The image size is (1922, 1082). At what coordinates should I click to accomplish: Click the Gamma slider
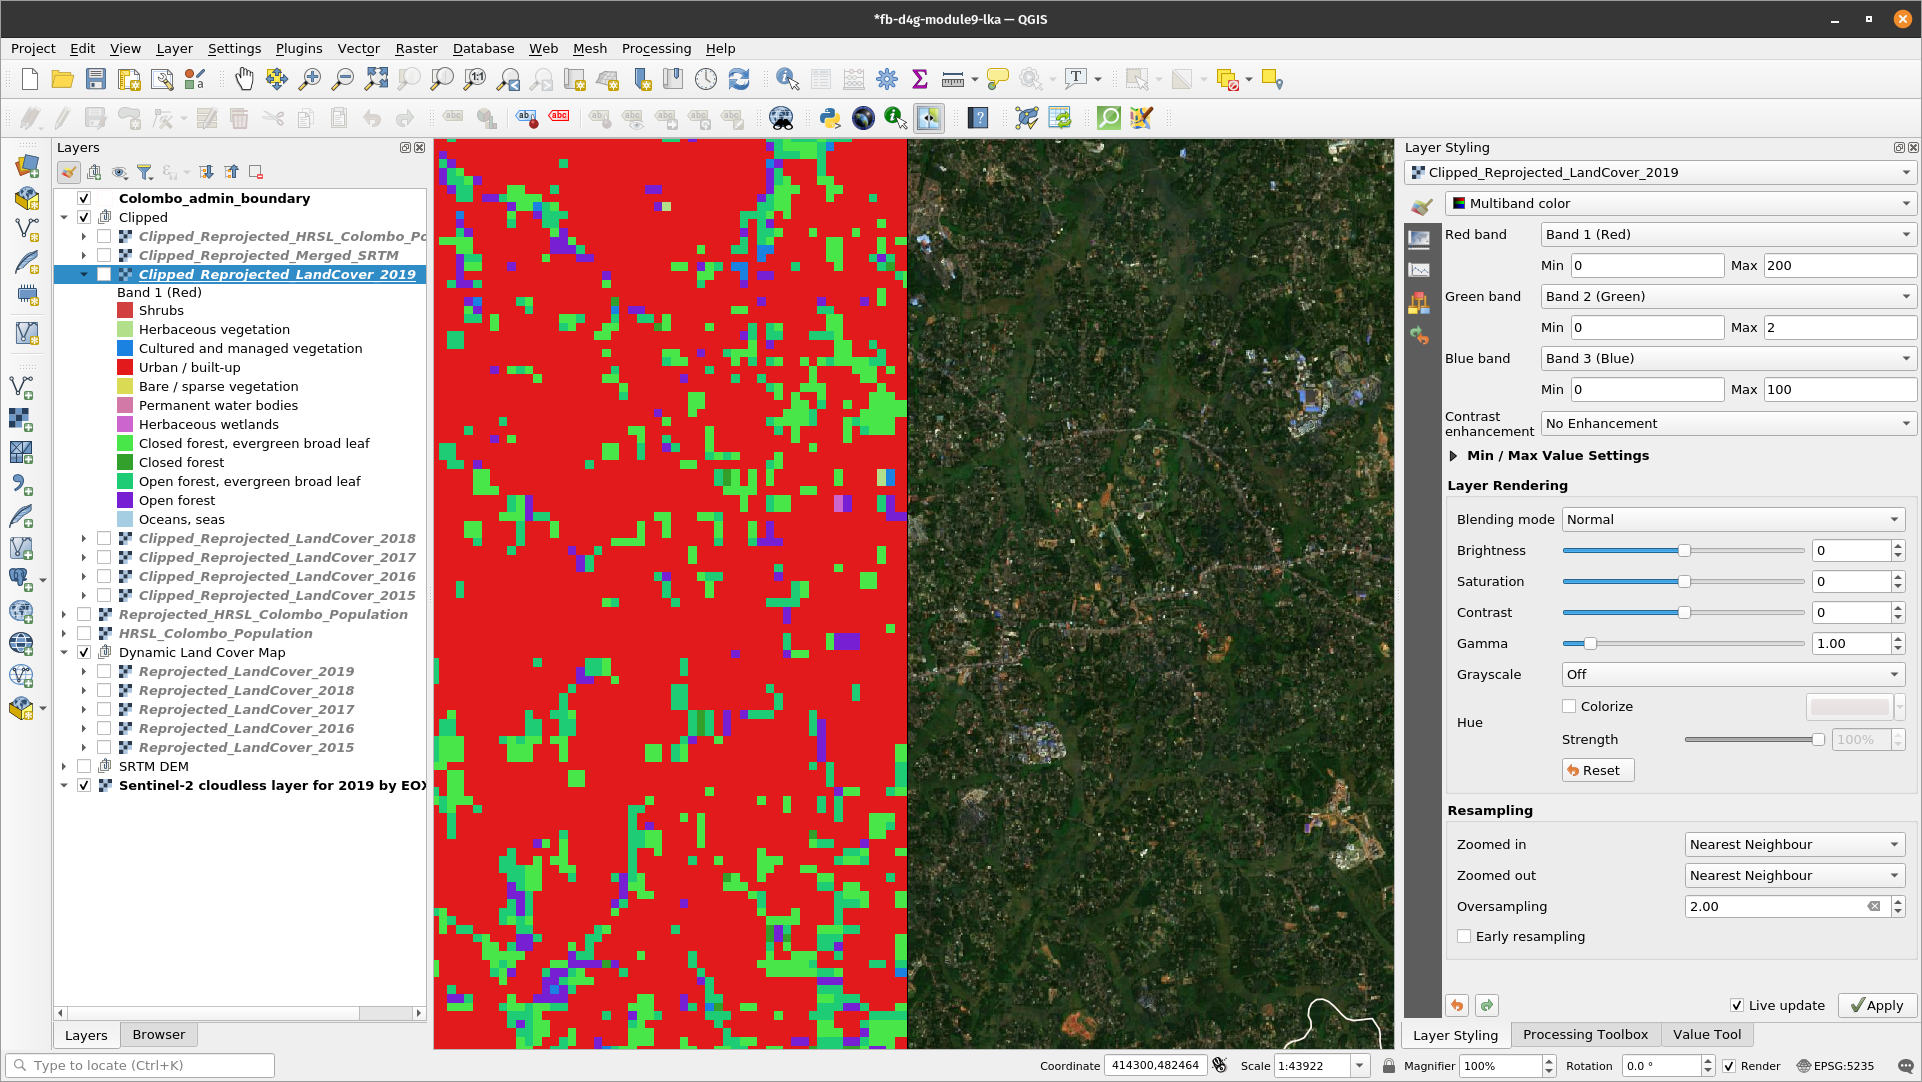coord(1684,644)
